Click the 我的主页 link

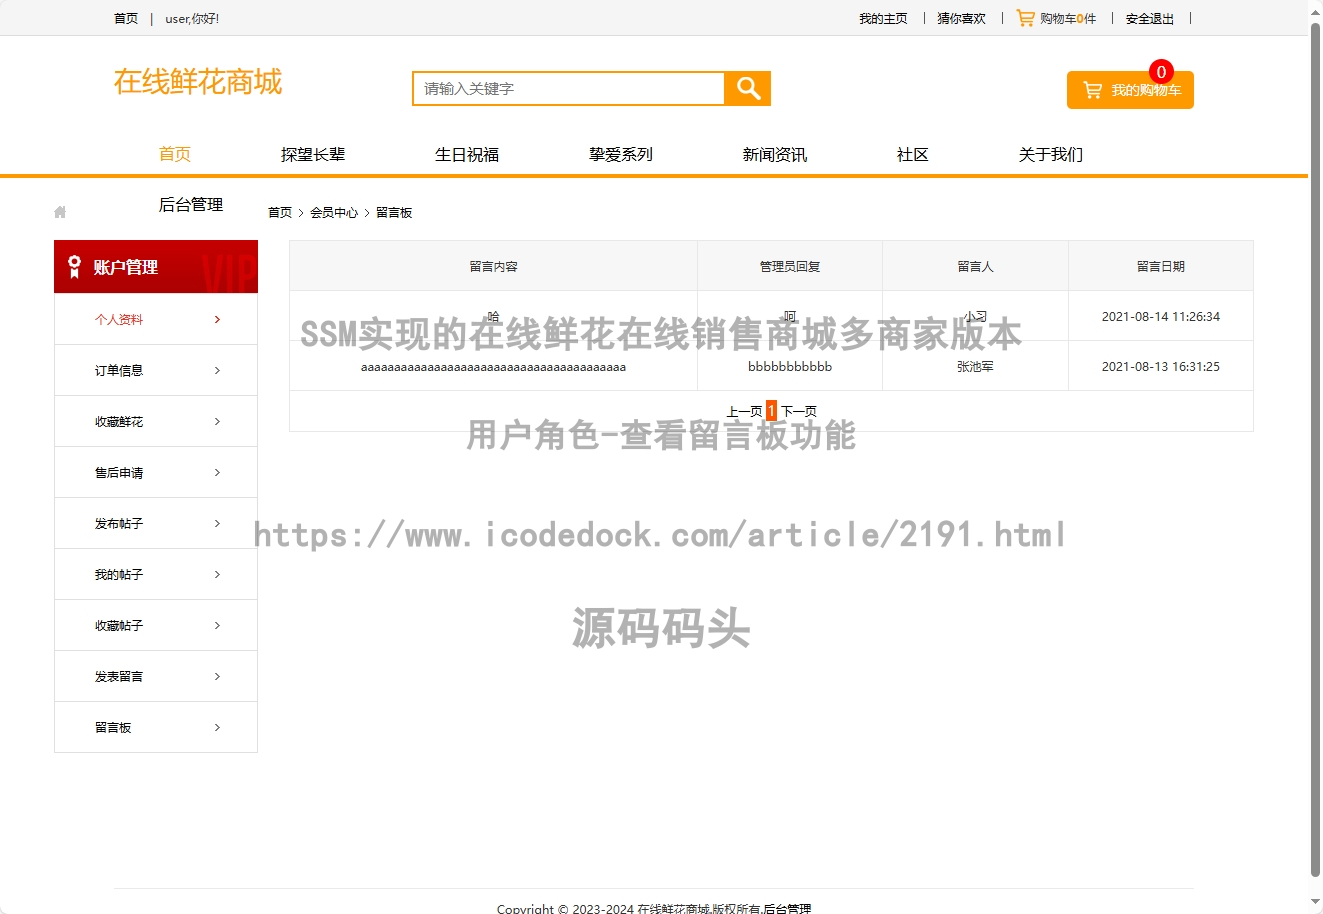point(883,19)
